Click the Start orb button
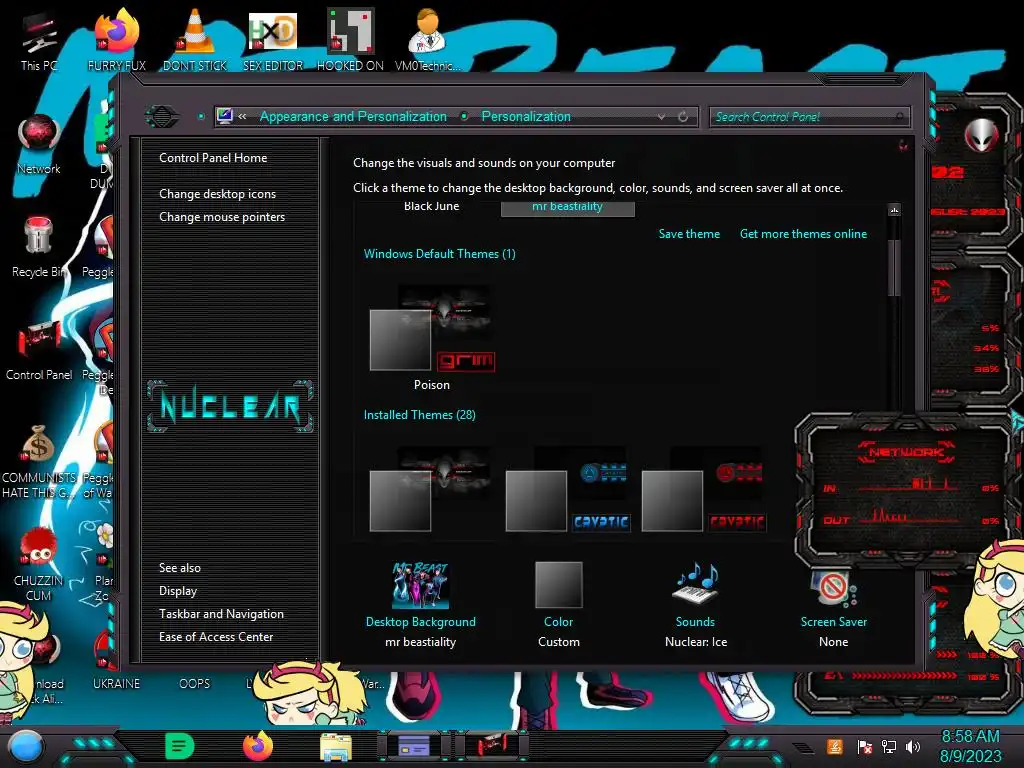The height and width of the screenshot is (768, 1024). point(25,746)
